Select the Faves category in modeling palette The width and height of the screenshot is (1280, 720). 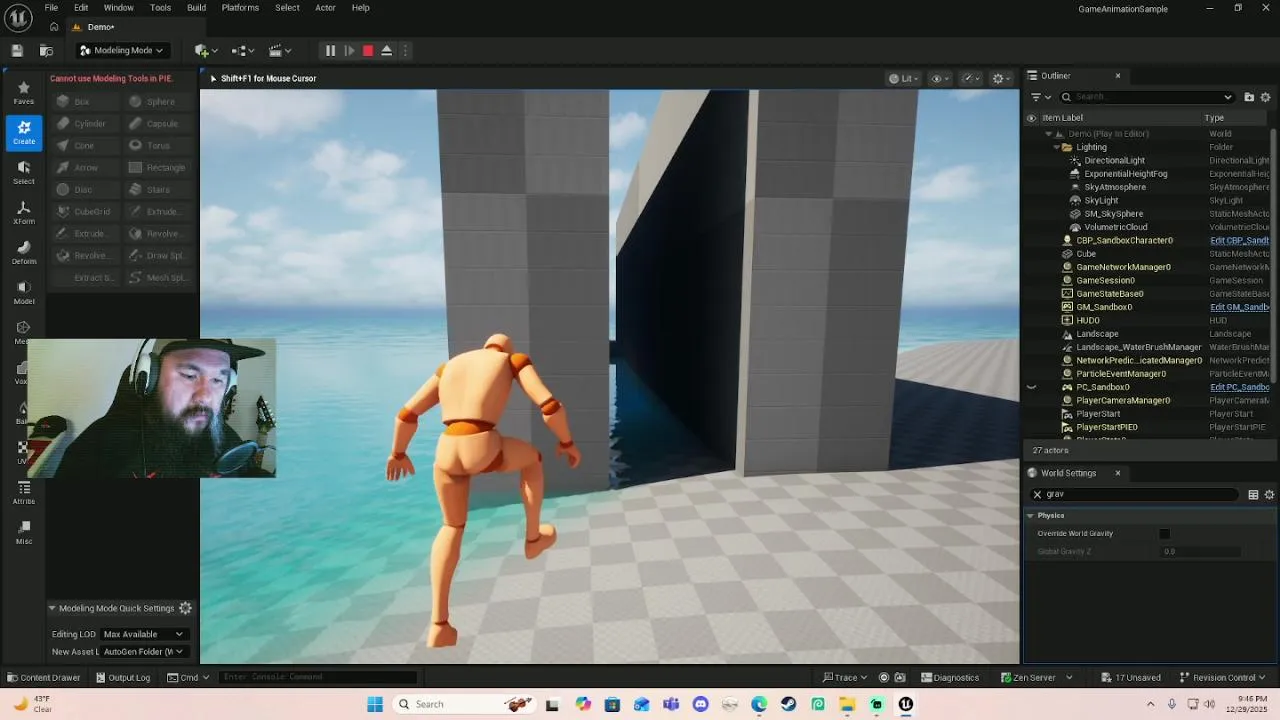pos(24,93)
